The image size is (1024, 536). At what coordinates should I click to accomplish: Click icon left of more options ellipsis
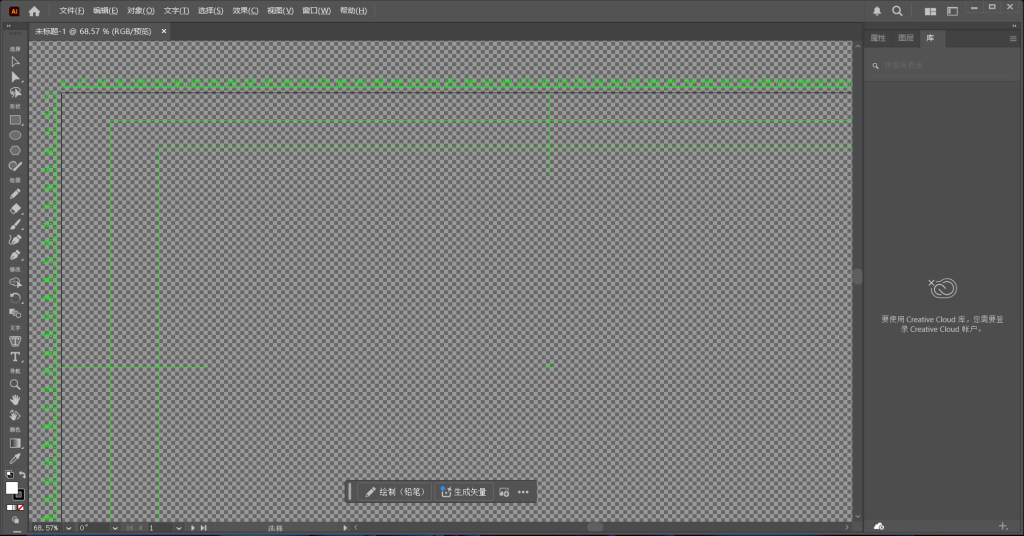click(x=504, y=492)
